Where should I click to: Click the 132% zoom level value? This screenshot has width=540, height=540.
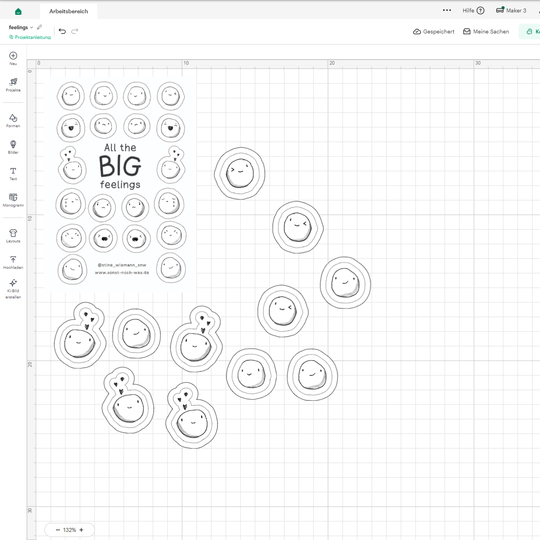69,530
